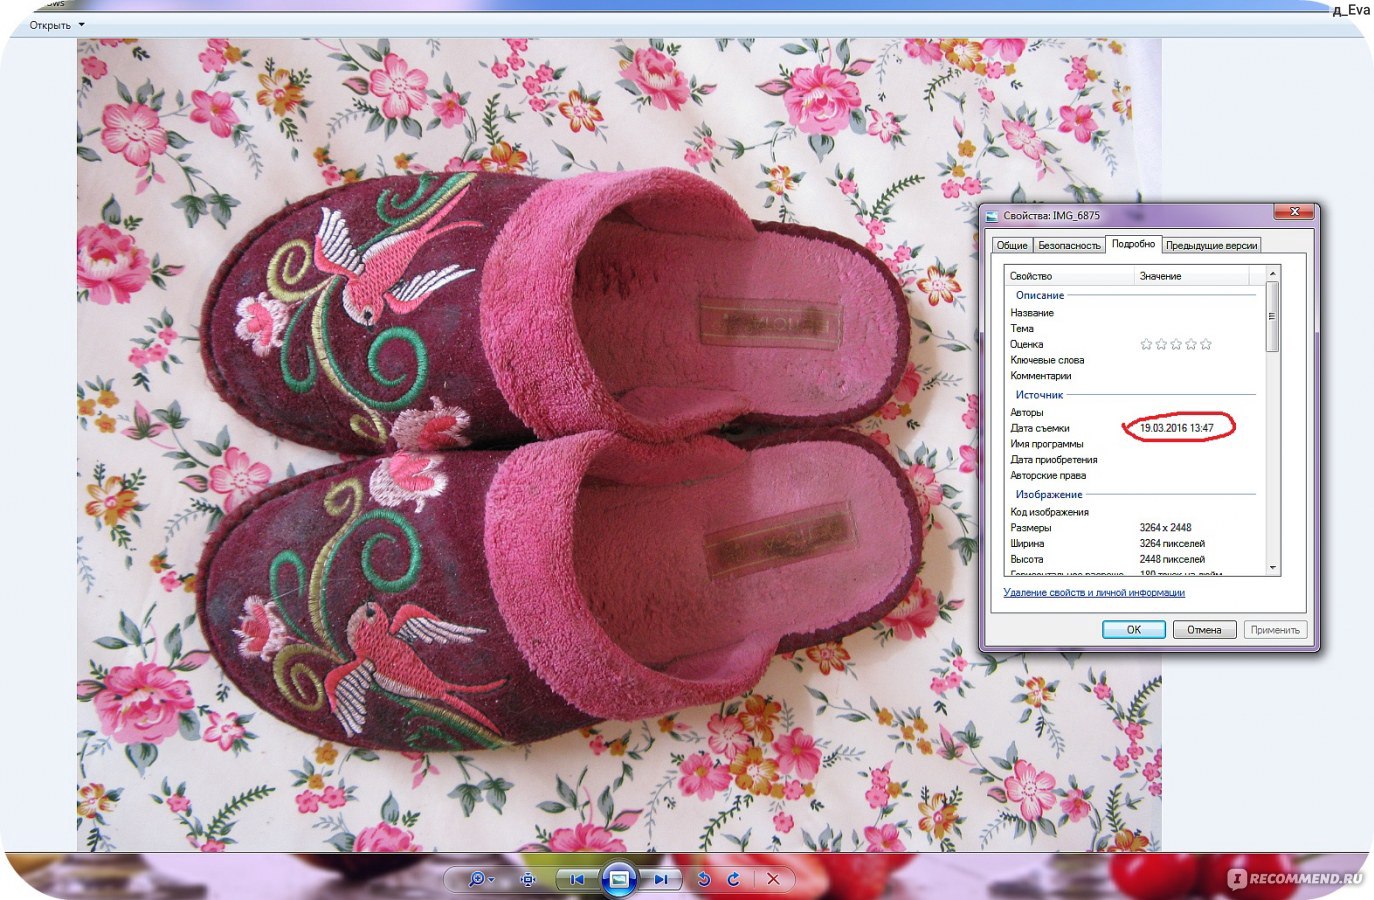Select the 'Размеры' property label
Image resolution: width=1374 pixels, height=900 pixels.
pyautogui.click(x=1030, y=528)
